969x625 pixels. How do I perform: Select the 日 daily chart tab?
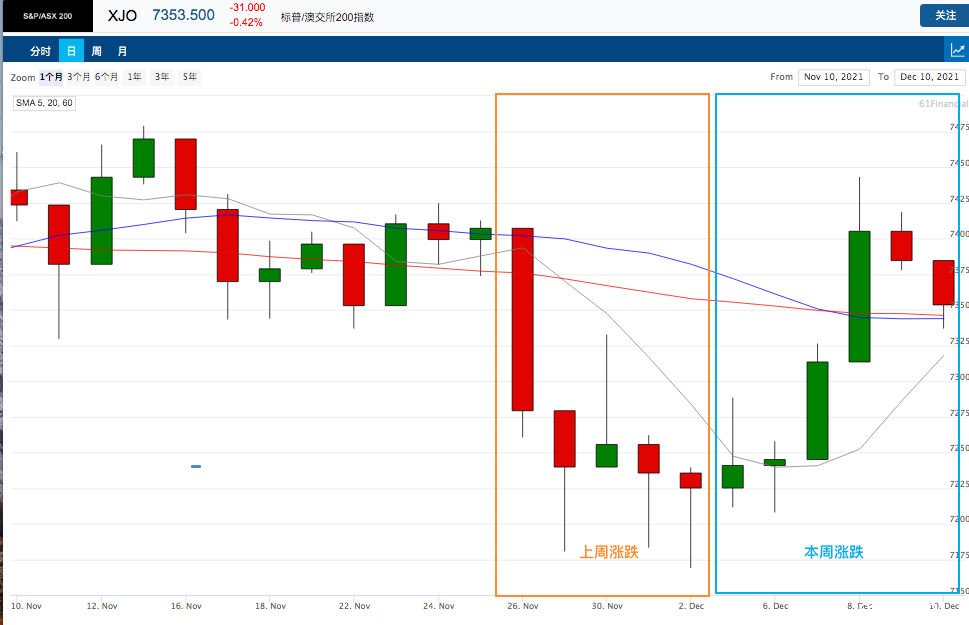[71, 51]
